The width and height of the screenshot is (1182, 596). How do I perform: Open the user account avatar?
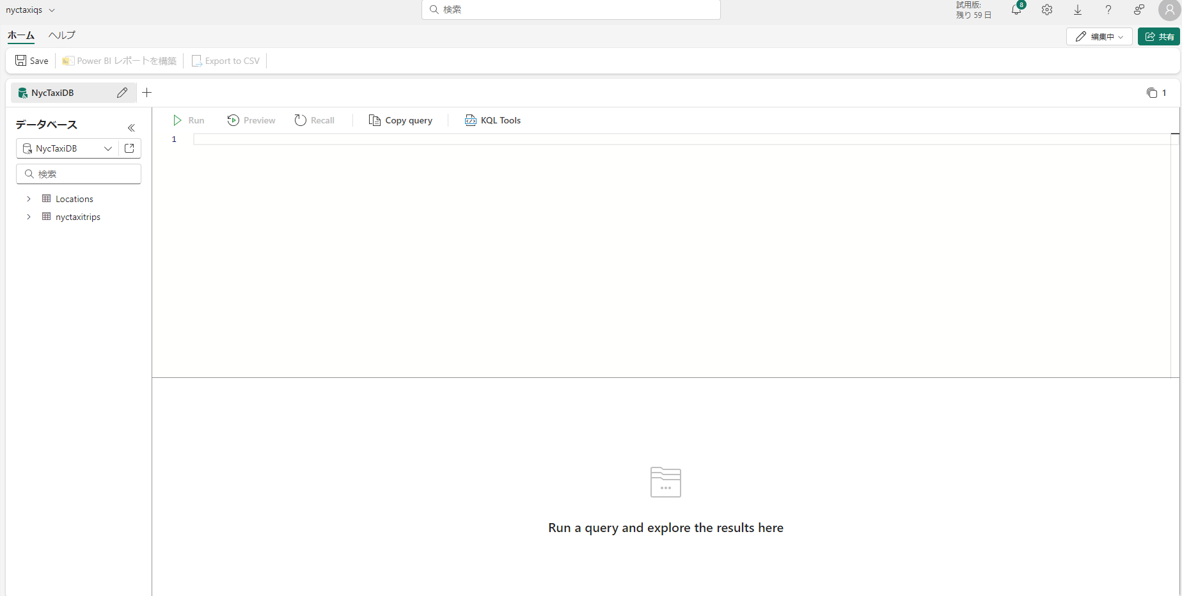point(1169,10)
